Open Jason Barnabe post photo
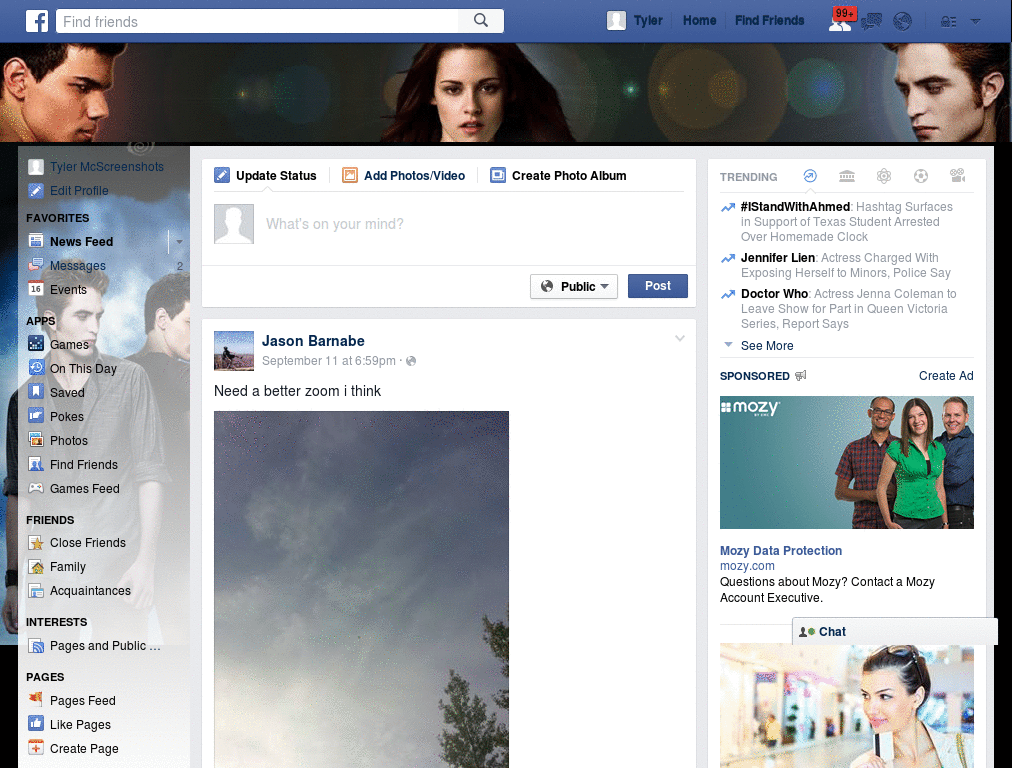Viewport: 1024px width, 768px height. click(361, 589)
